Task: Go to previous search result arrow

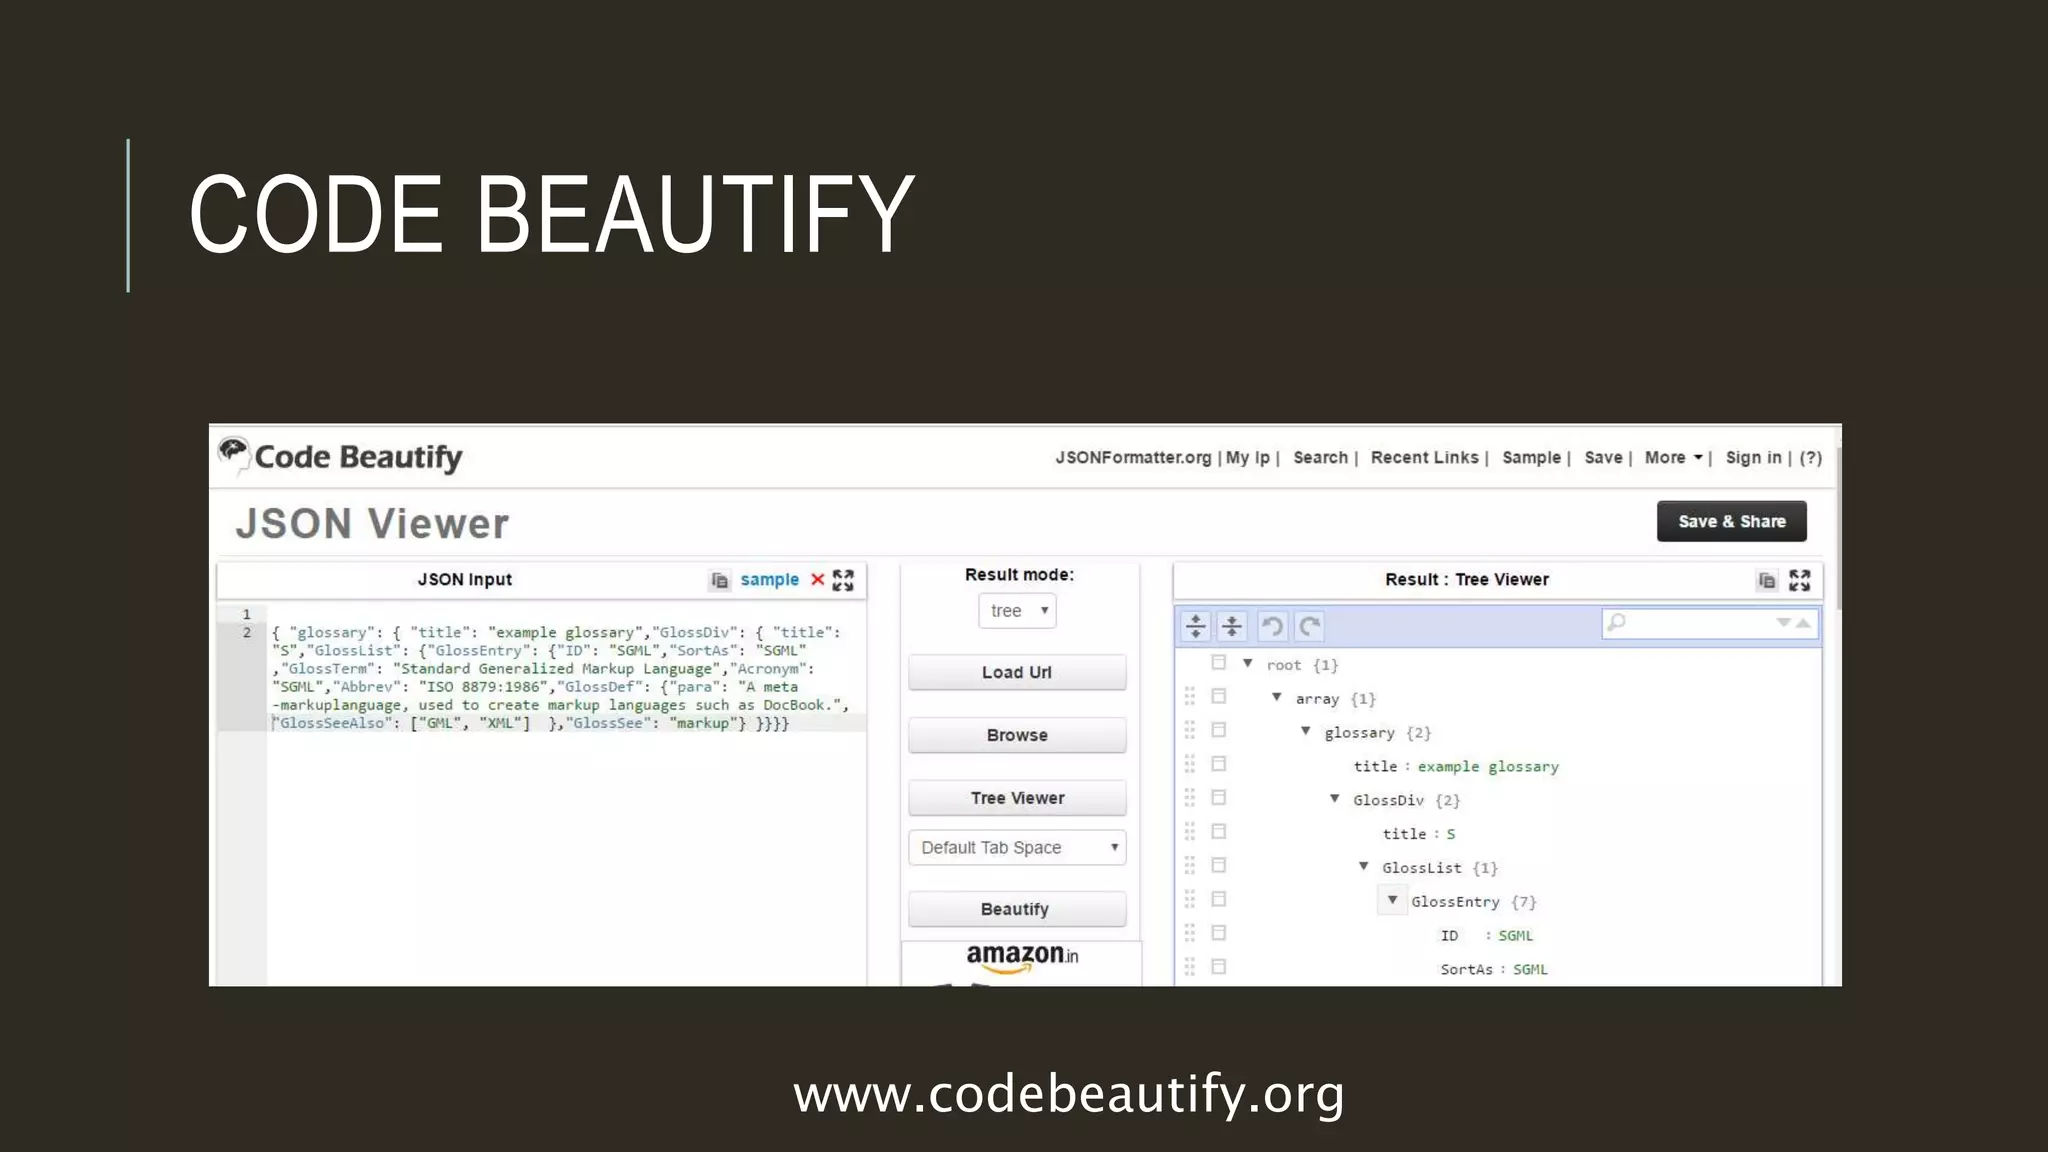Action: point(1803,623)
